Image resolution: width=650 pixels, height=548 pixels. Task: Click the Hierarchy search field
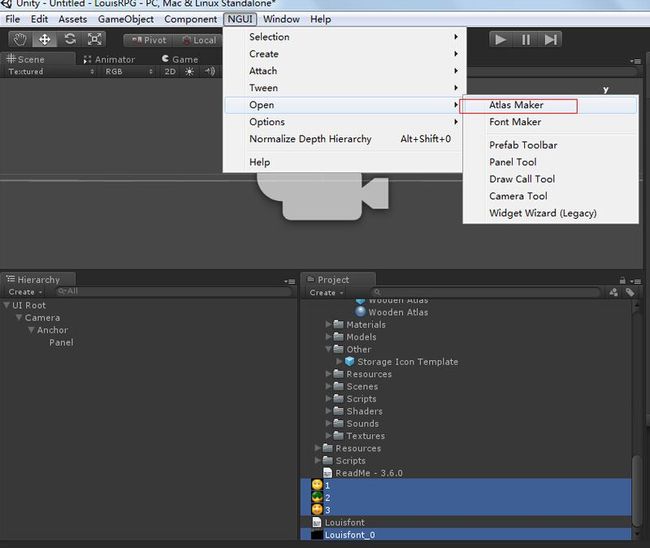click(x=174, y=292)
